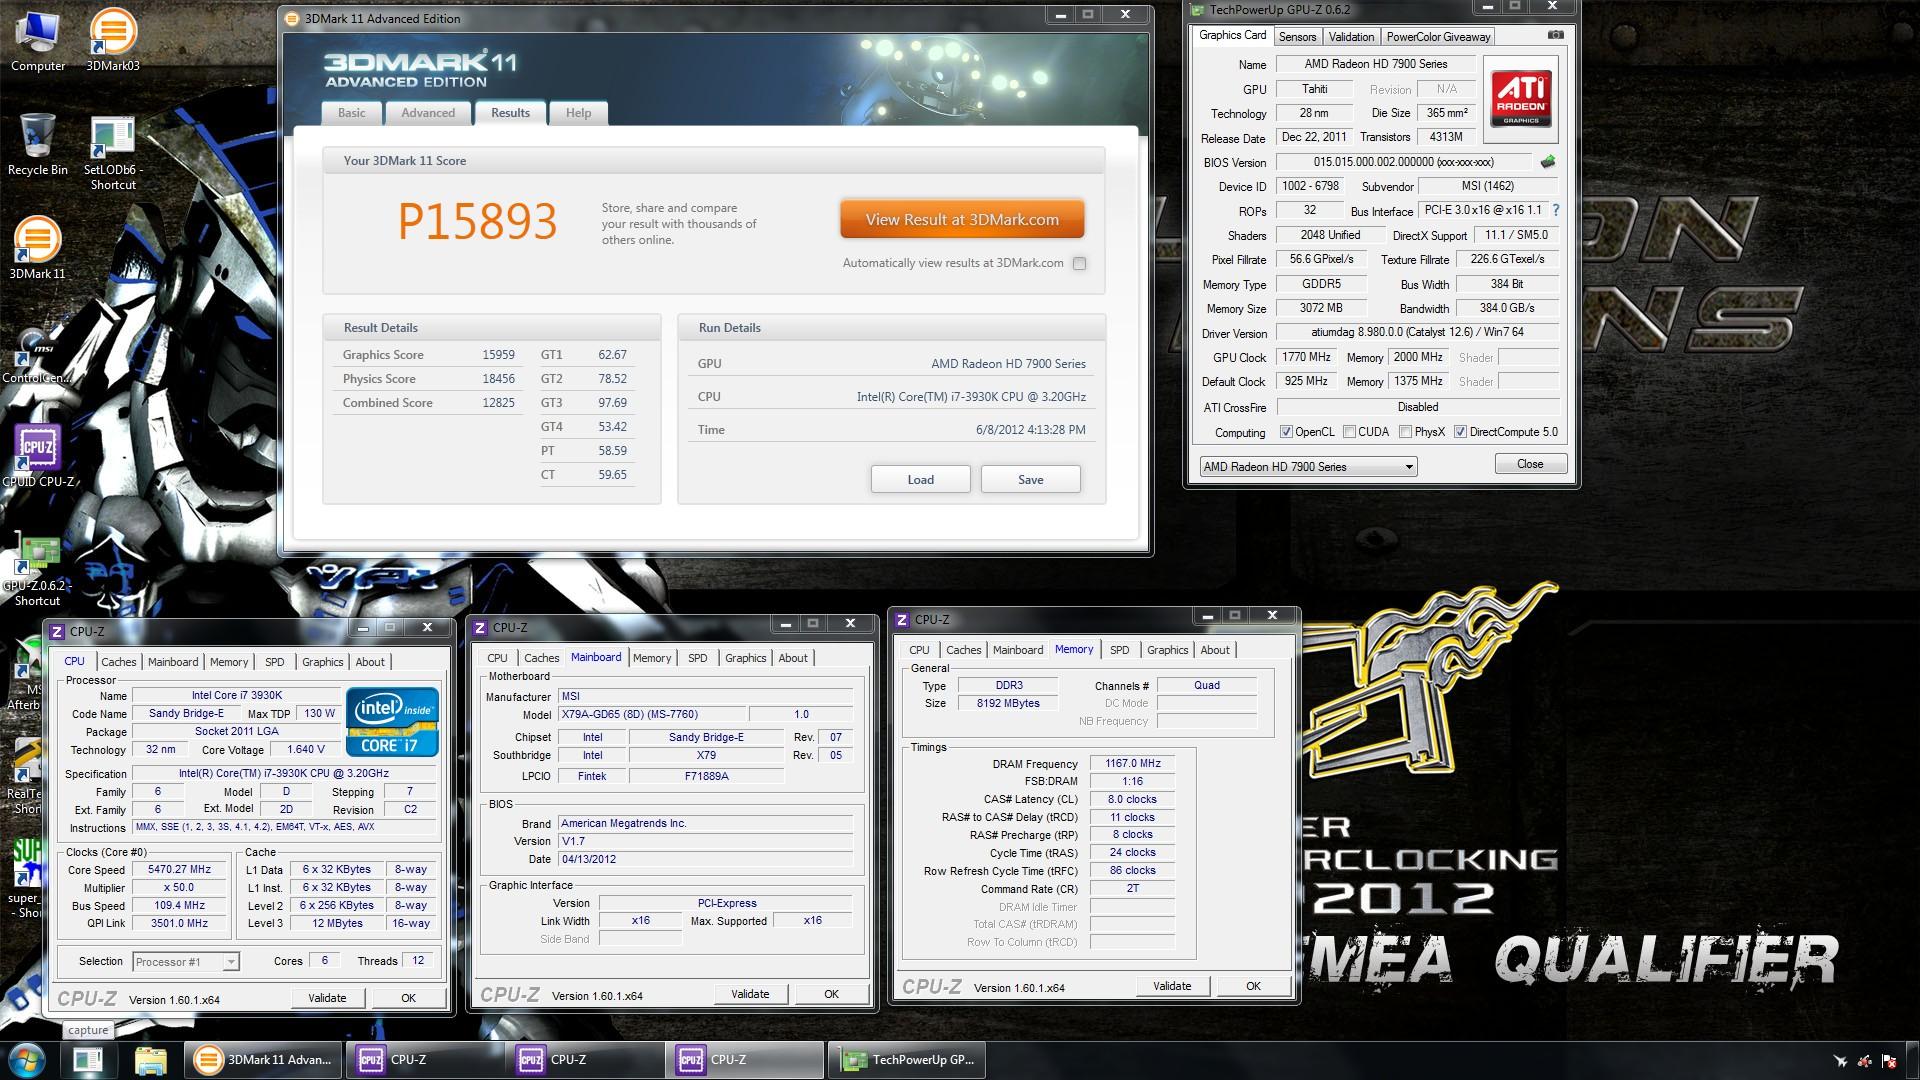
Task: Switch to the Basic tab in 3DMark 11
Action: click(x=351, y=113)
